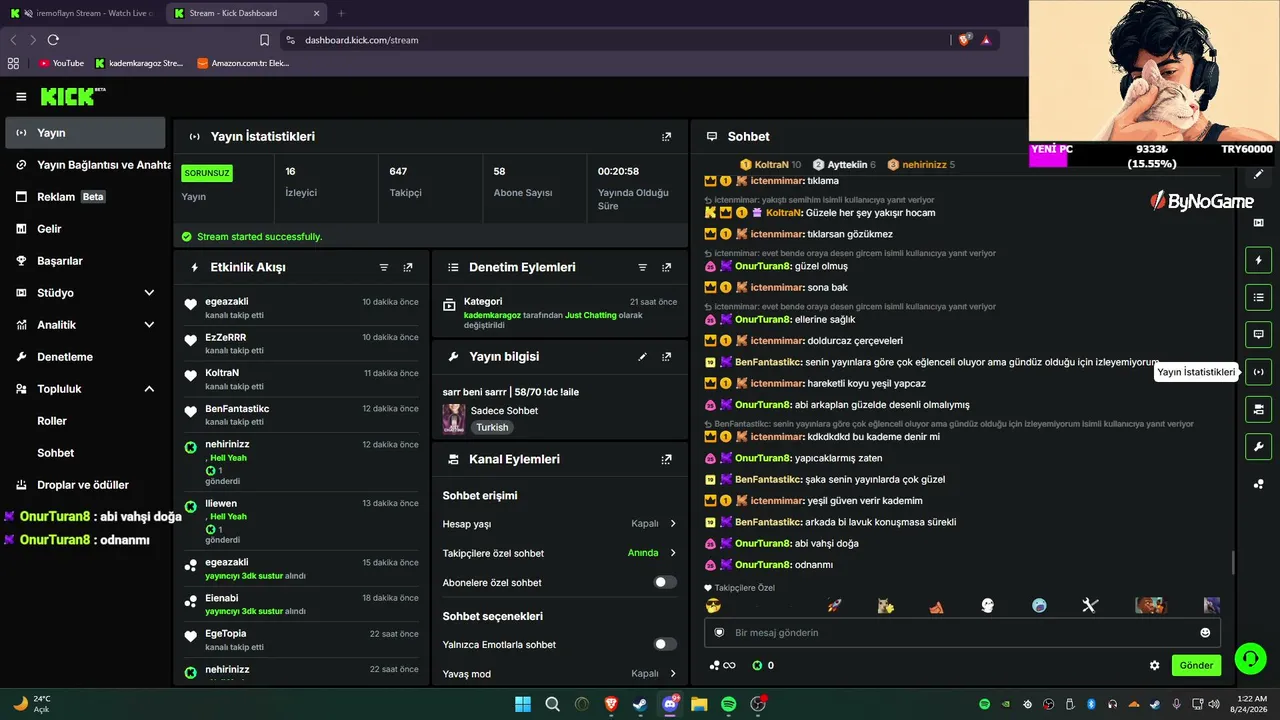Image resolution: width=1280 pixels, height=720 pixels.
Task: Click the right sidebar pencil edit icon
Action: coord(1258,175)
